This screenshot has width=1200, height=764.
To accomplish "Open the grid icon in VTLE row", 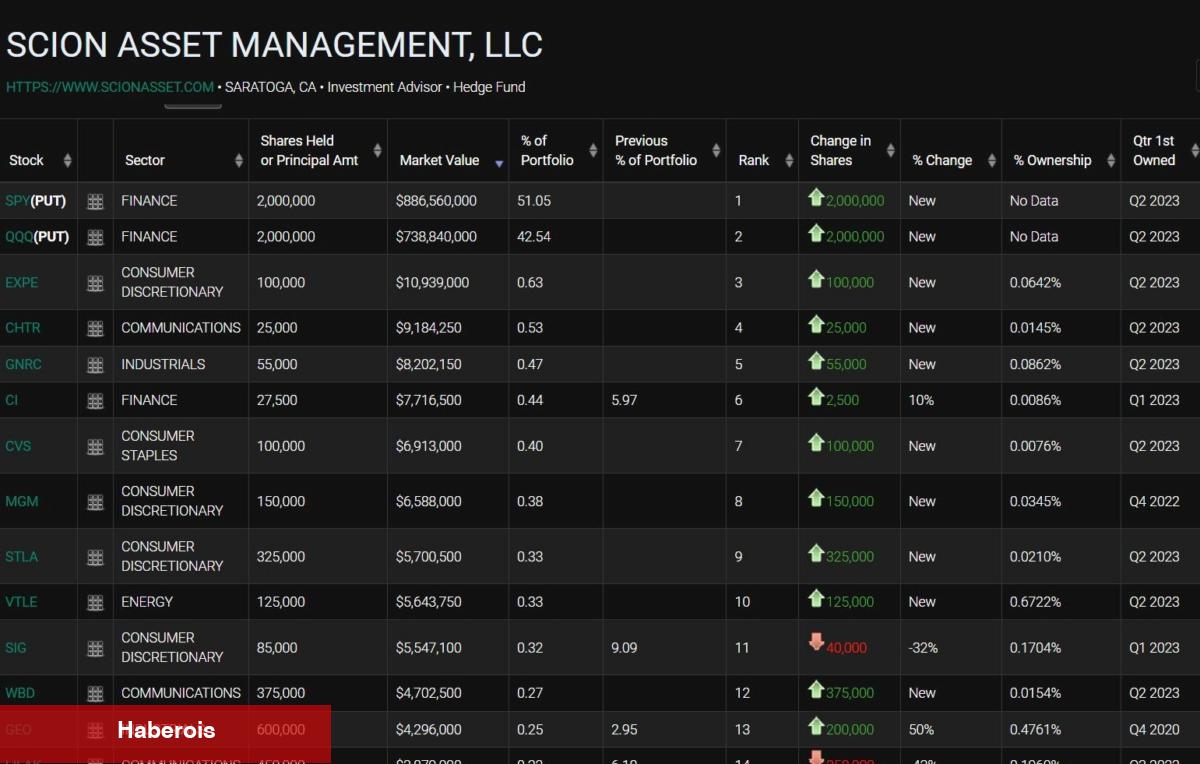I will point(95,602).
